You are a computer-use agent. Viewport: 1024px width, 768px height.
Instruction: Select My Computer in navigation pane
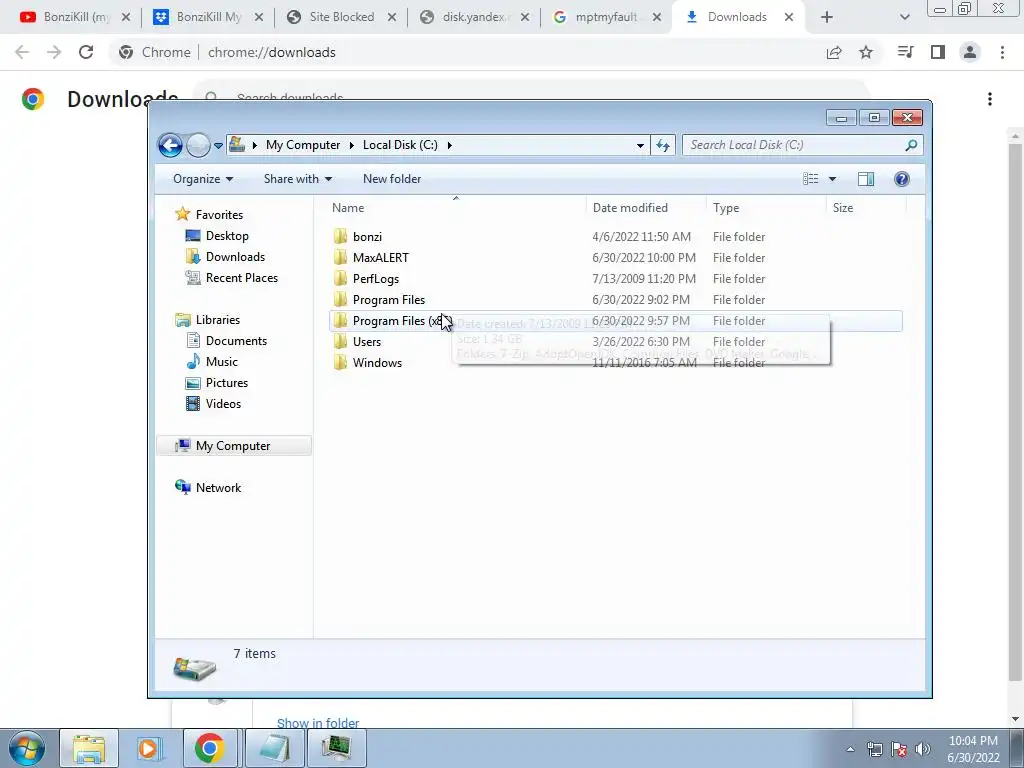234,445
